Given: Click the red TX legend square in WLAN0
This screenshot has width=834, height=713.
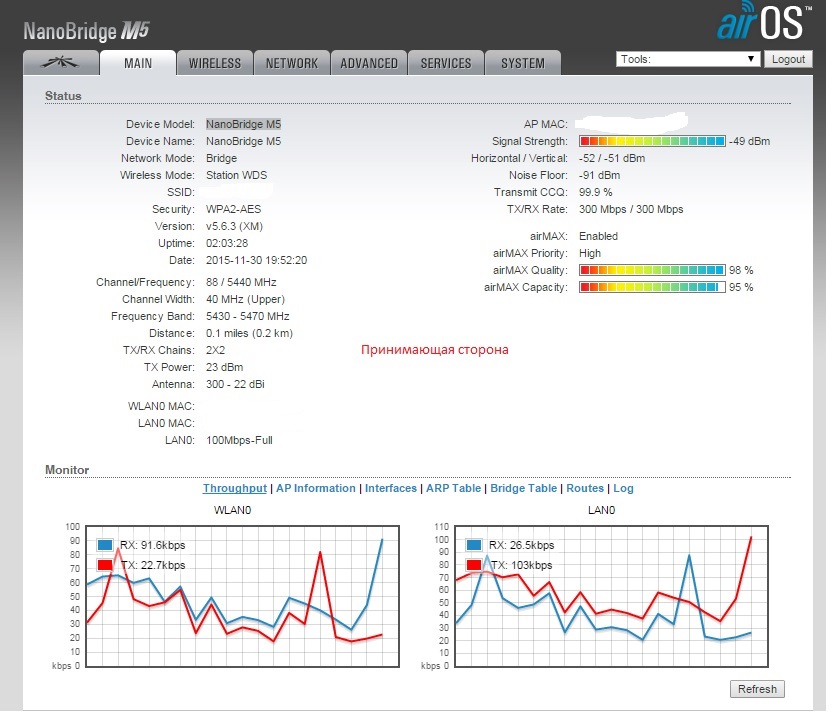Looking at the screenshot, I should [105, 565].
